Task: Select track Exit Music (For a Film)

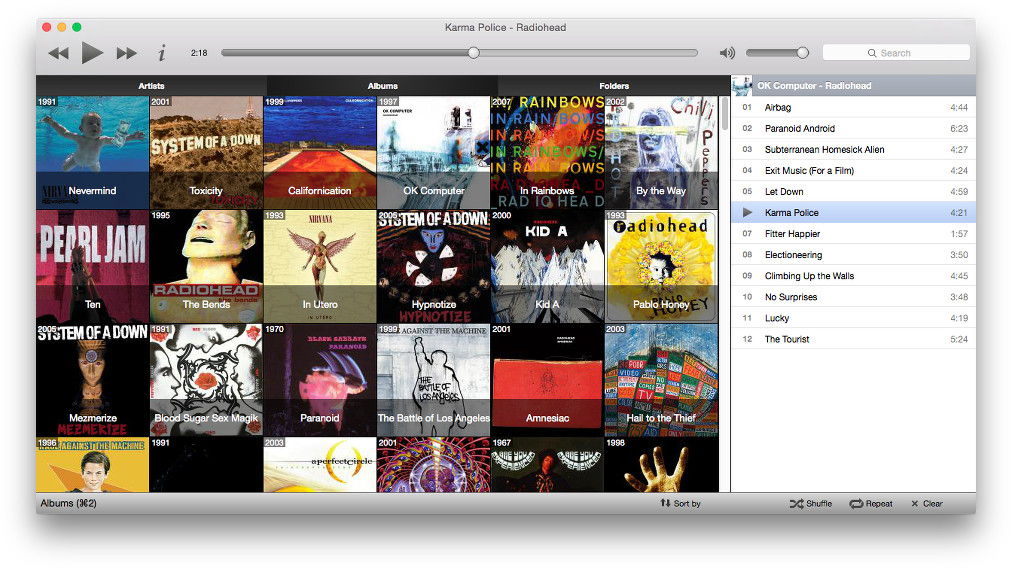Action: point(853,170)
